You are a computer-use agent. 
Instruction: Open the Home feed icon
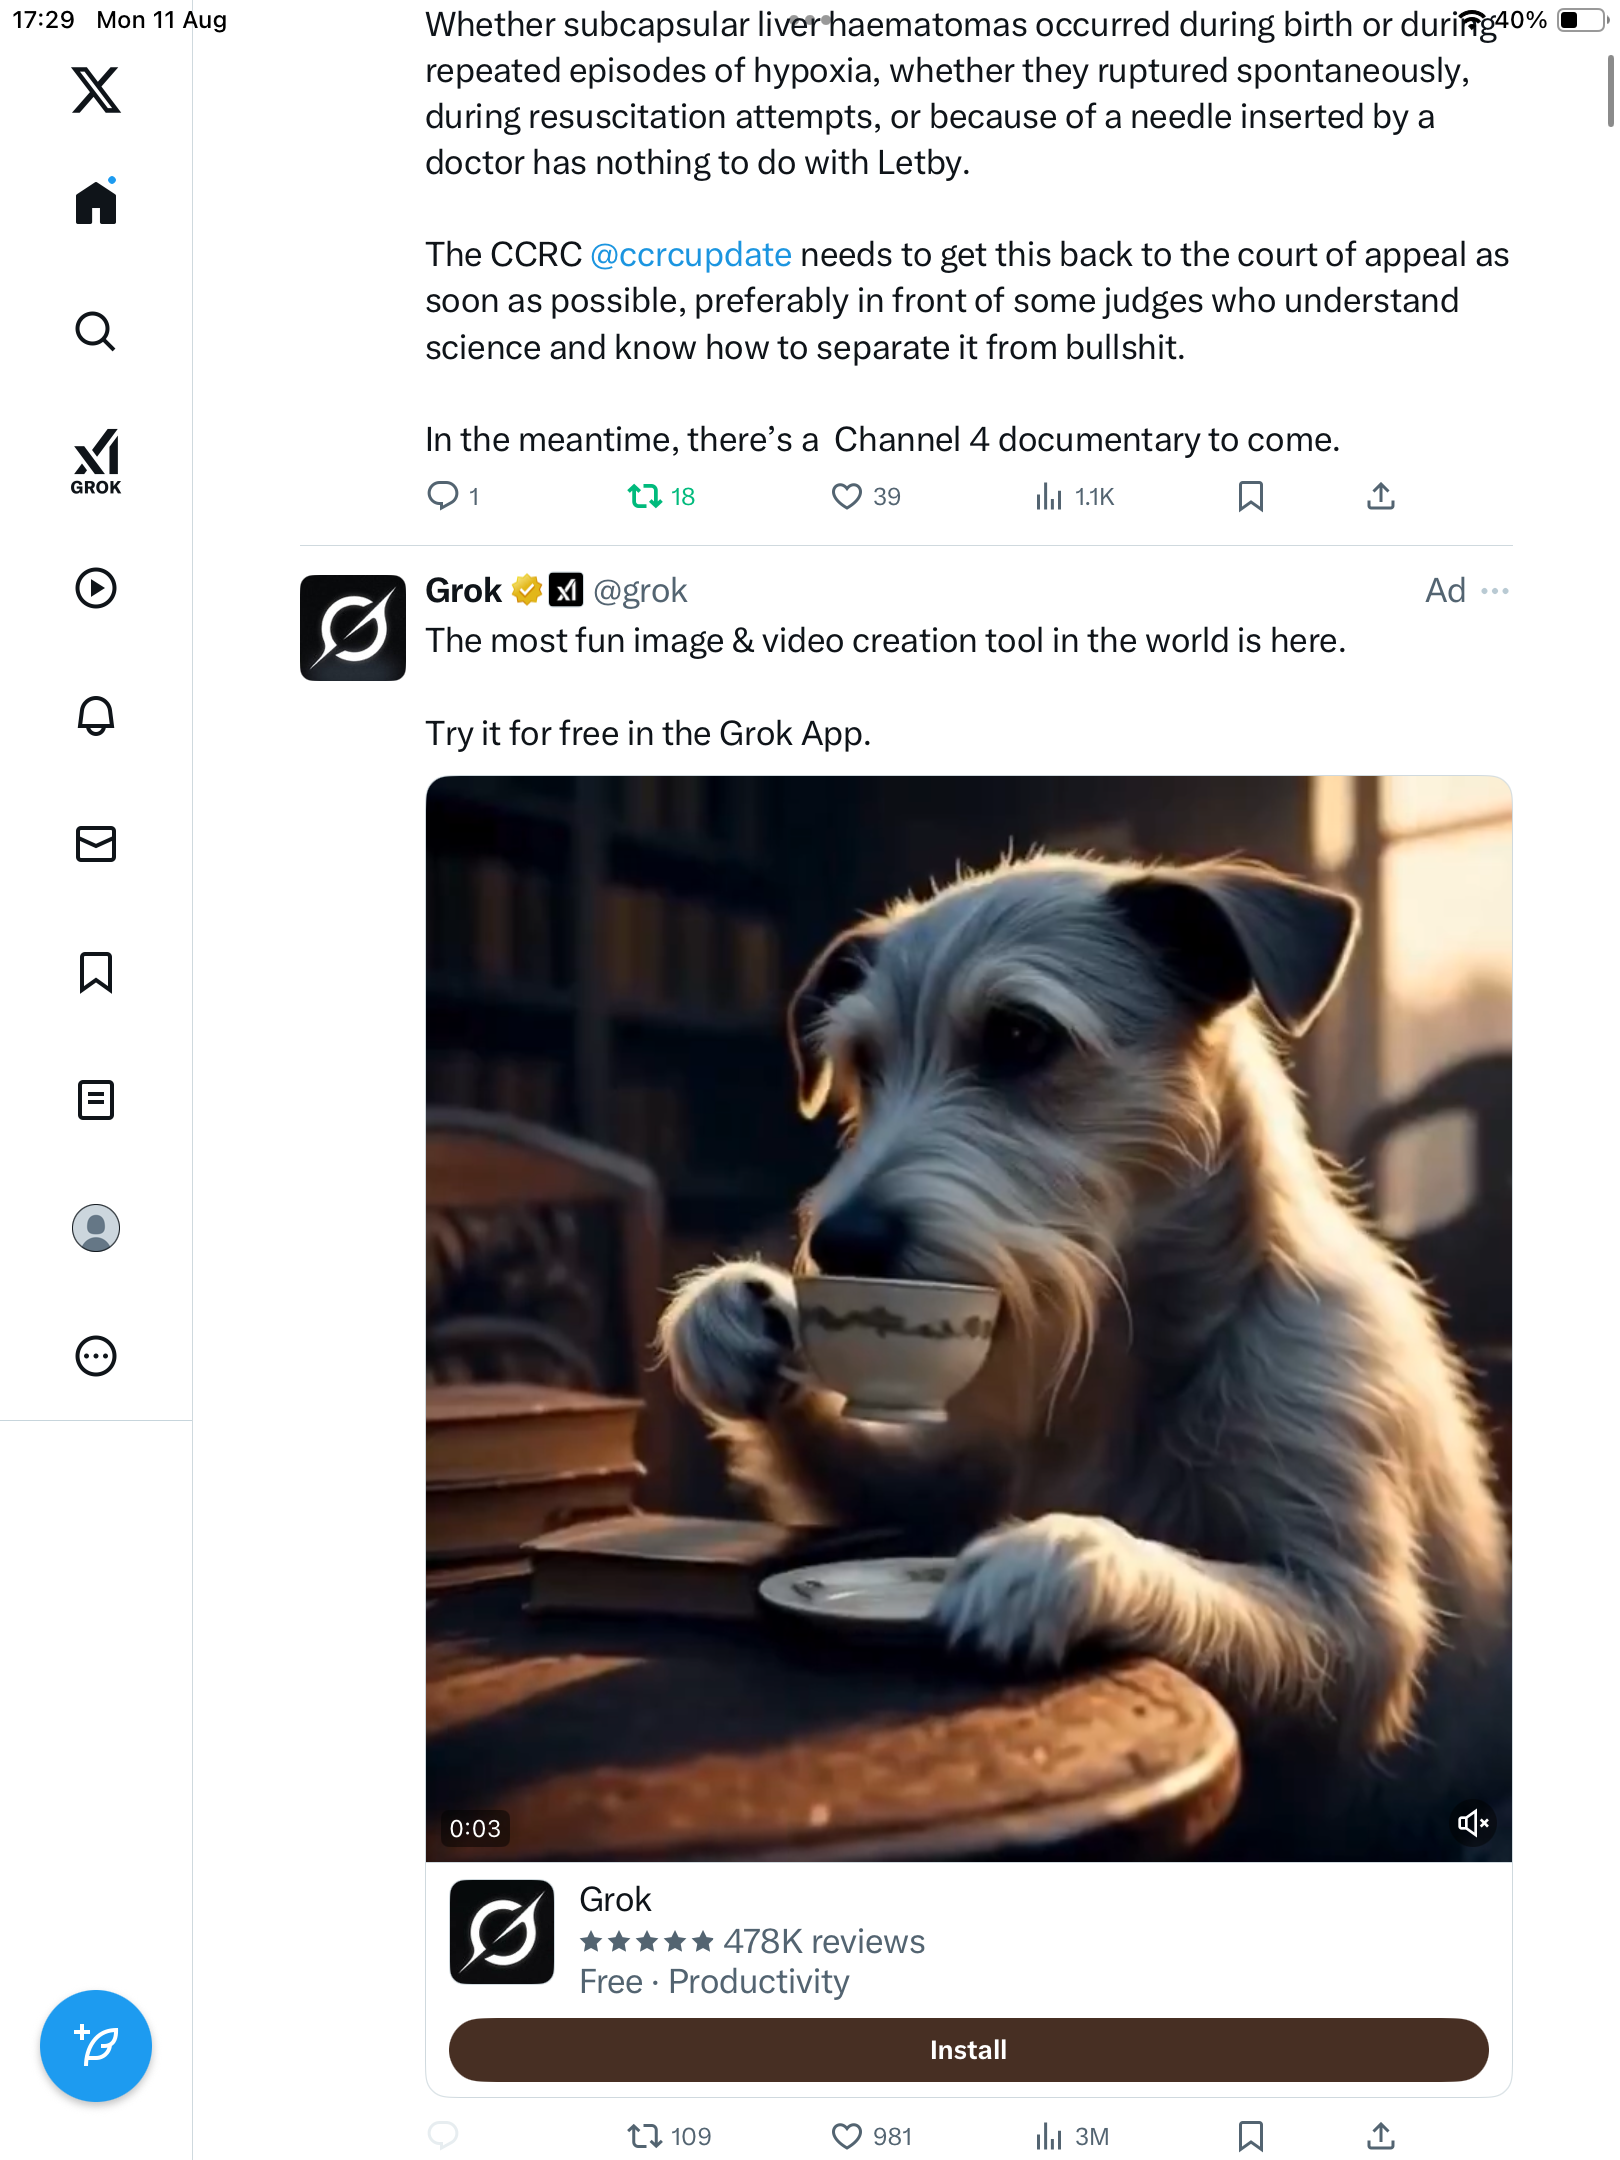pyautogui.click(x=96, y=203)
